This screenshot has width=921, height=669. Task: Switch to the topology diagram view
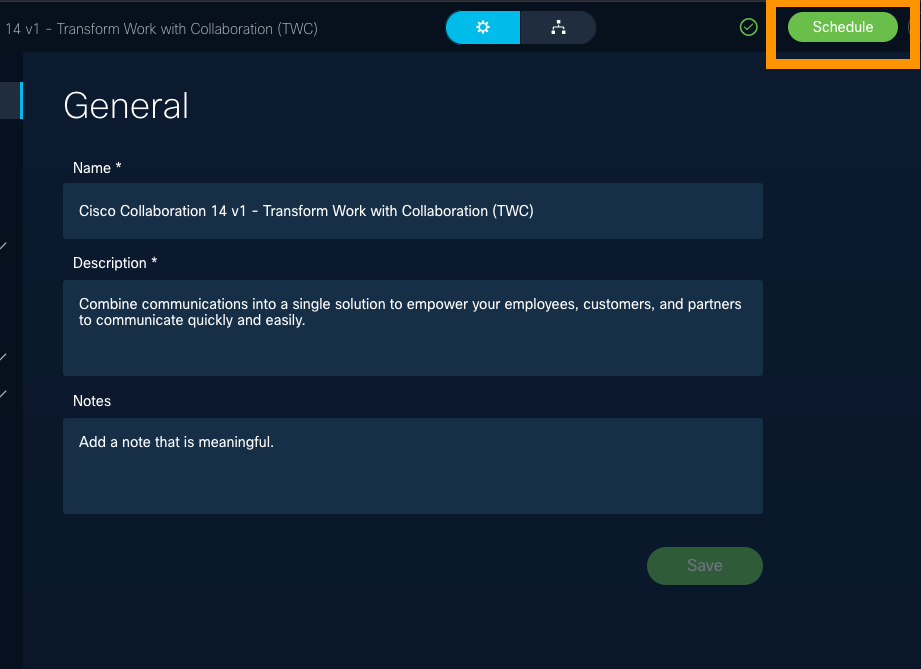pos(558,28)
